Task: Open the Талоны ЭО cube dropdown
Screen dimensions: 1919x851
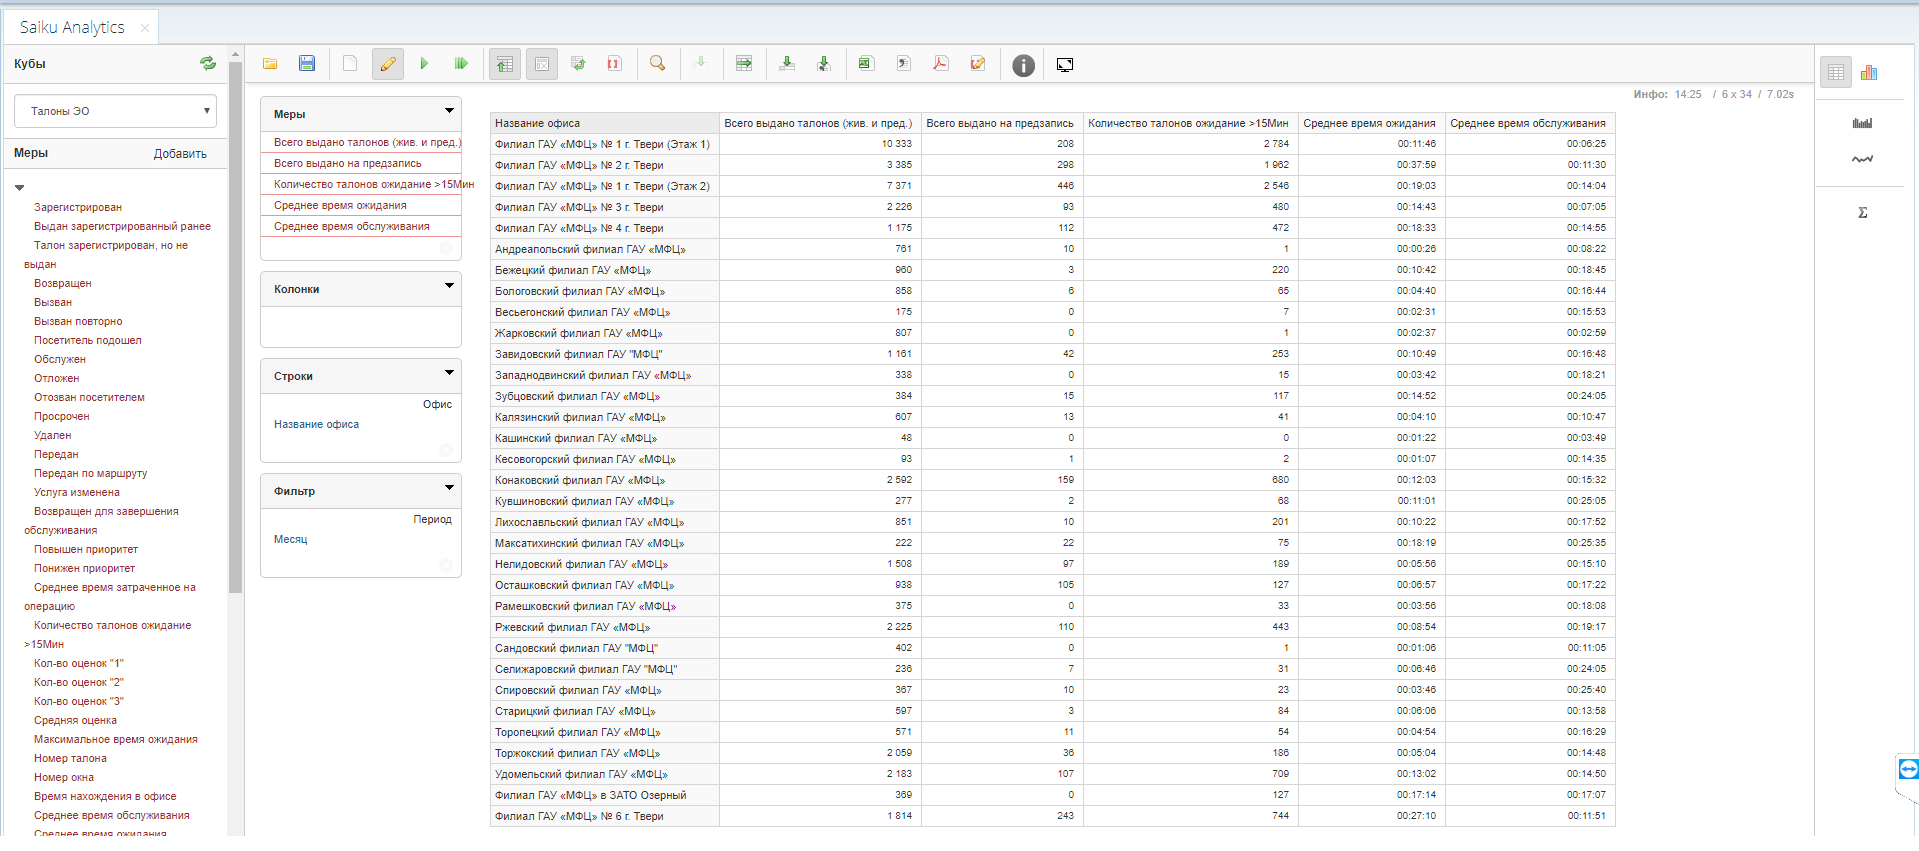Action: click(x=115, y=111)
